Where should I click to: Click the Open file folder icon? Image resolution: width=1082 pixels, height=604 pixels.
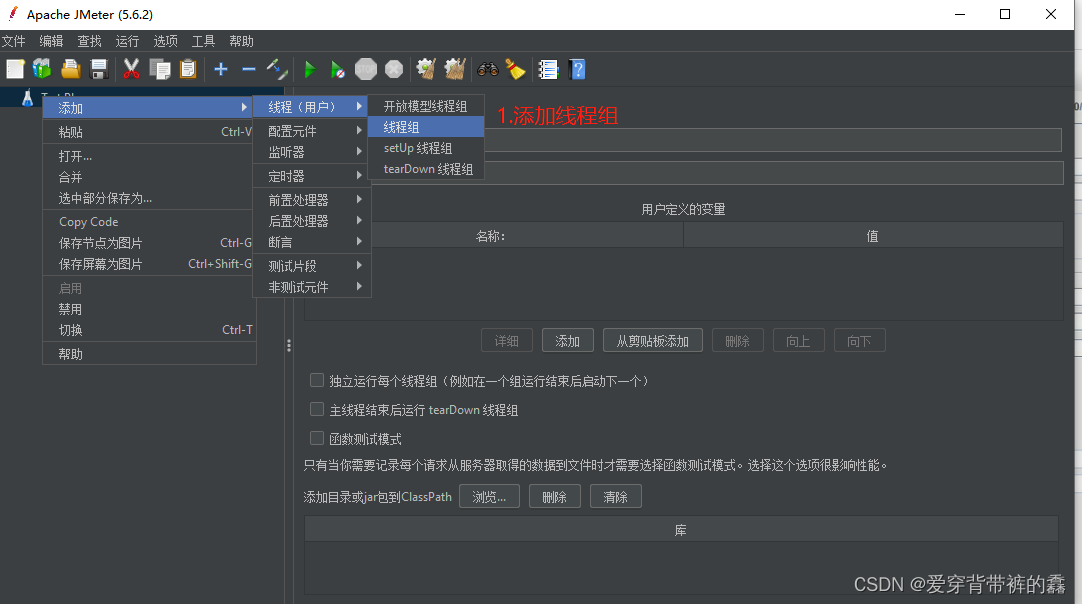[70, 69]
